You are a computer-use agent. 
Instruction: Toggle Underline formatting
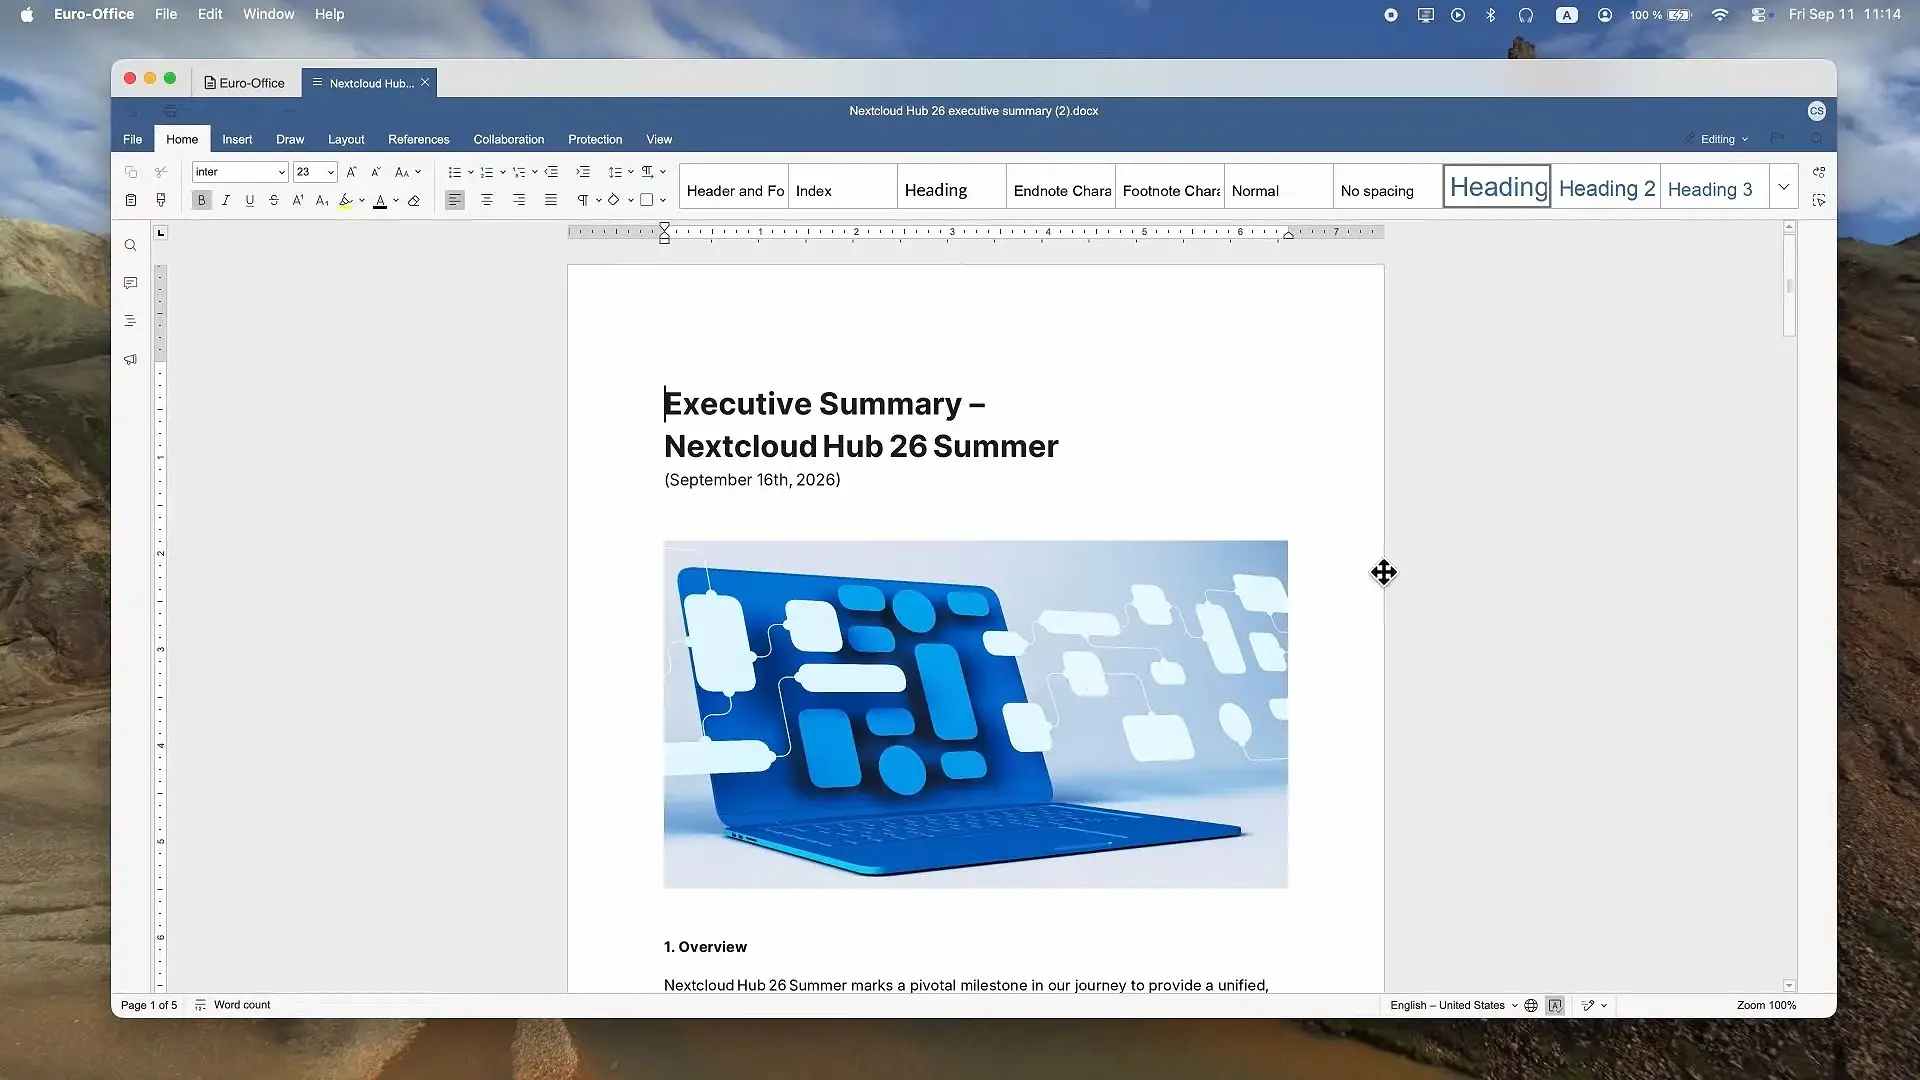(250, 200)
